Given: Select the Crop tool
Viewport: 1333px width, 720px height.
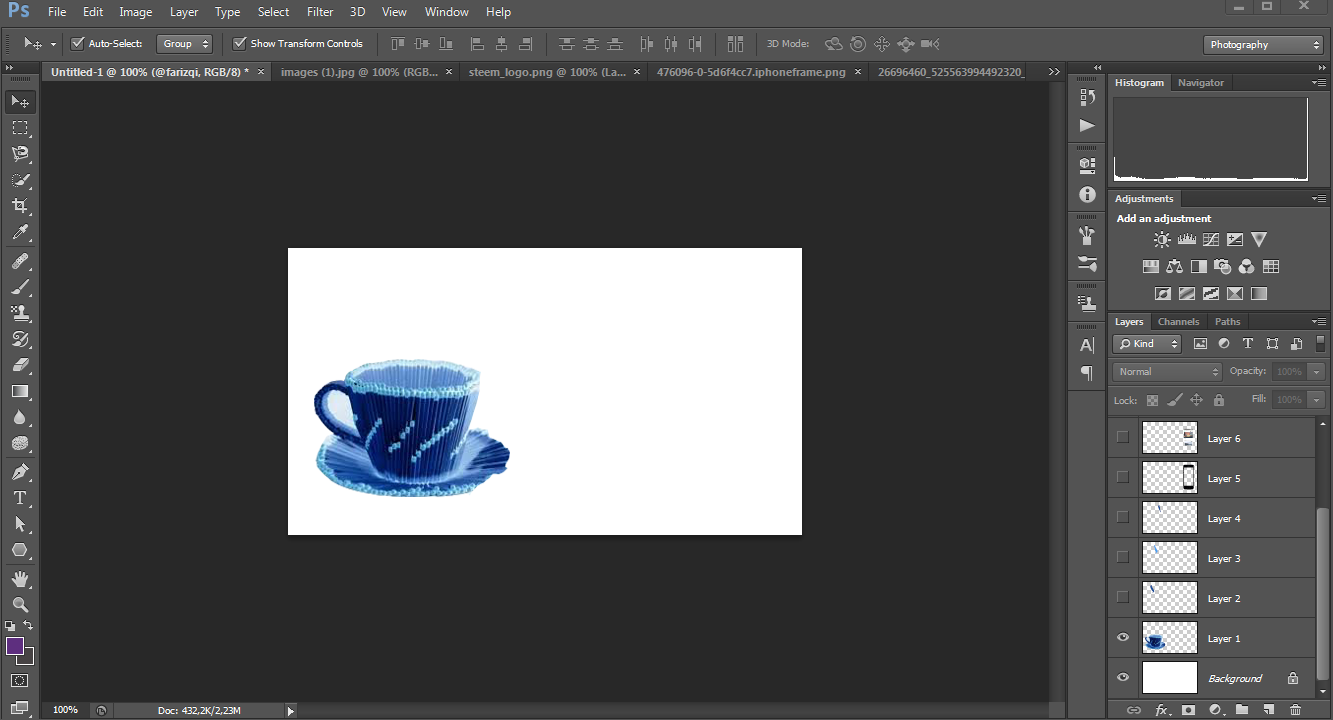Looking at the screenshot, I should 20,206.
